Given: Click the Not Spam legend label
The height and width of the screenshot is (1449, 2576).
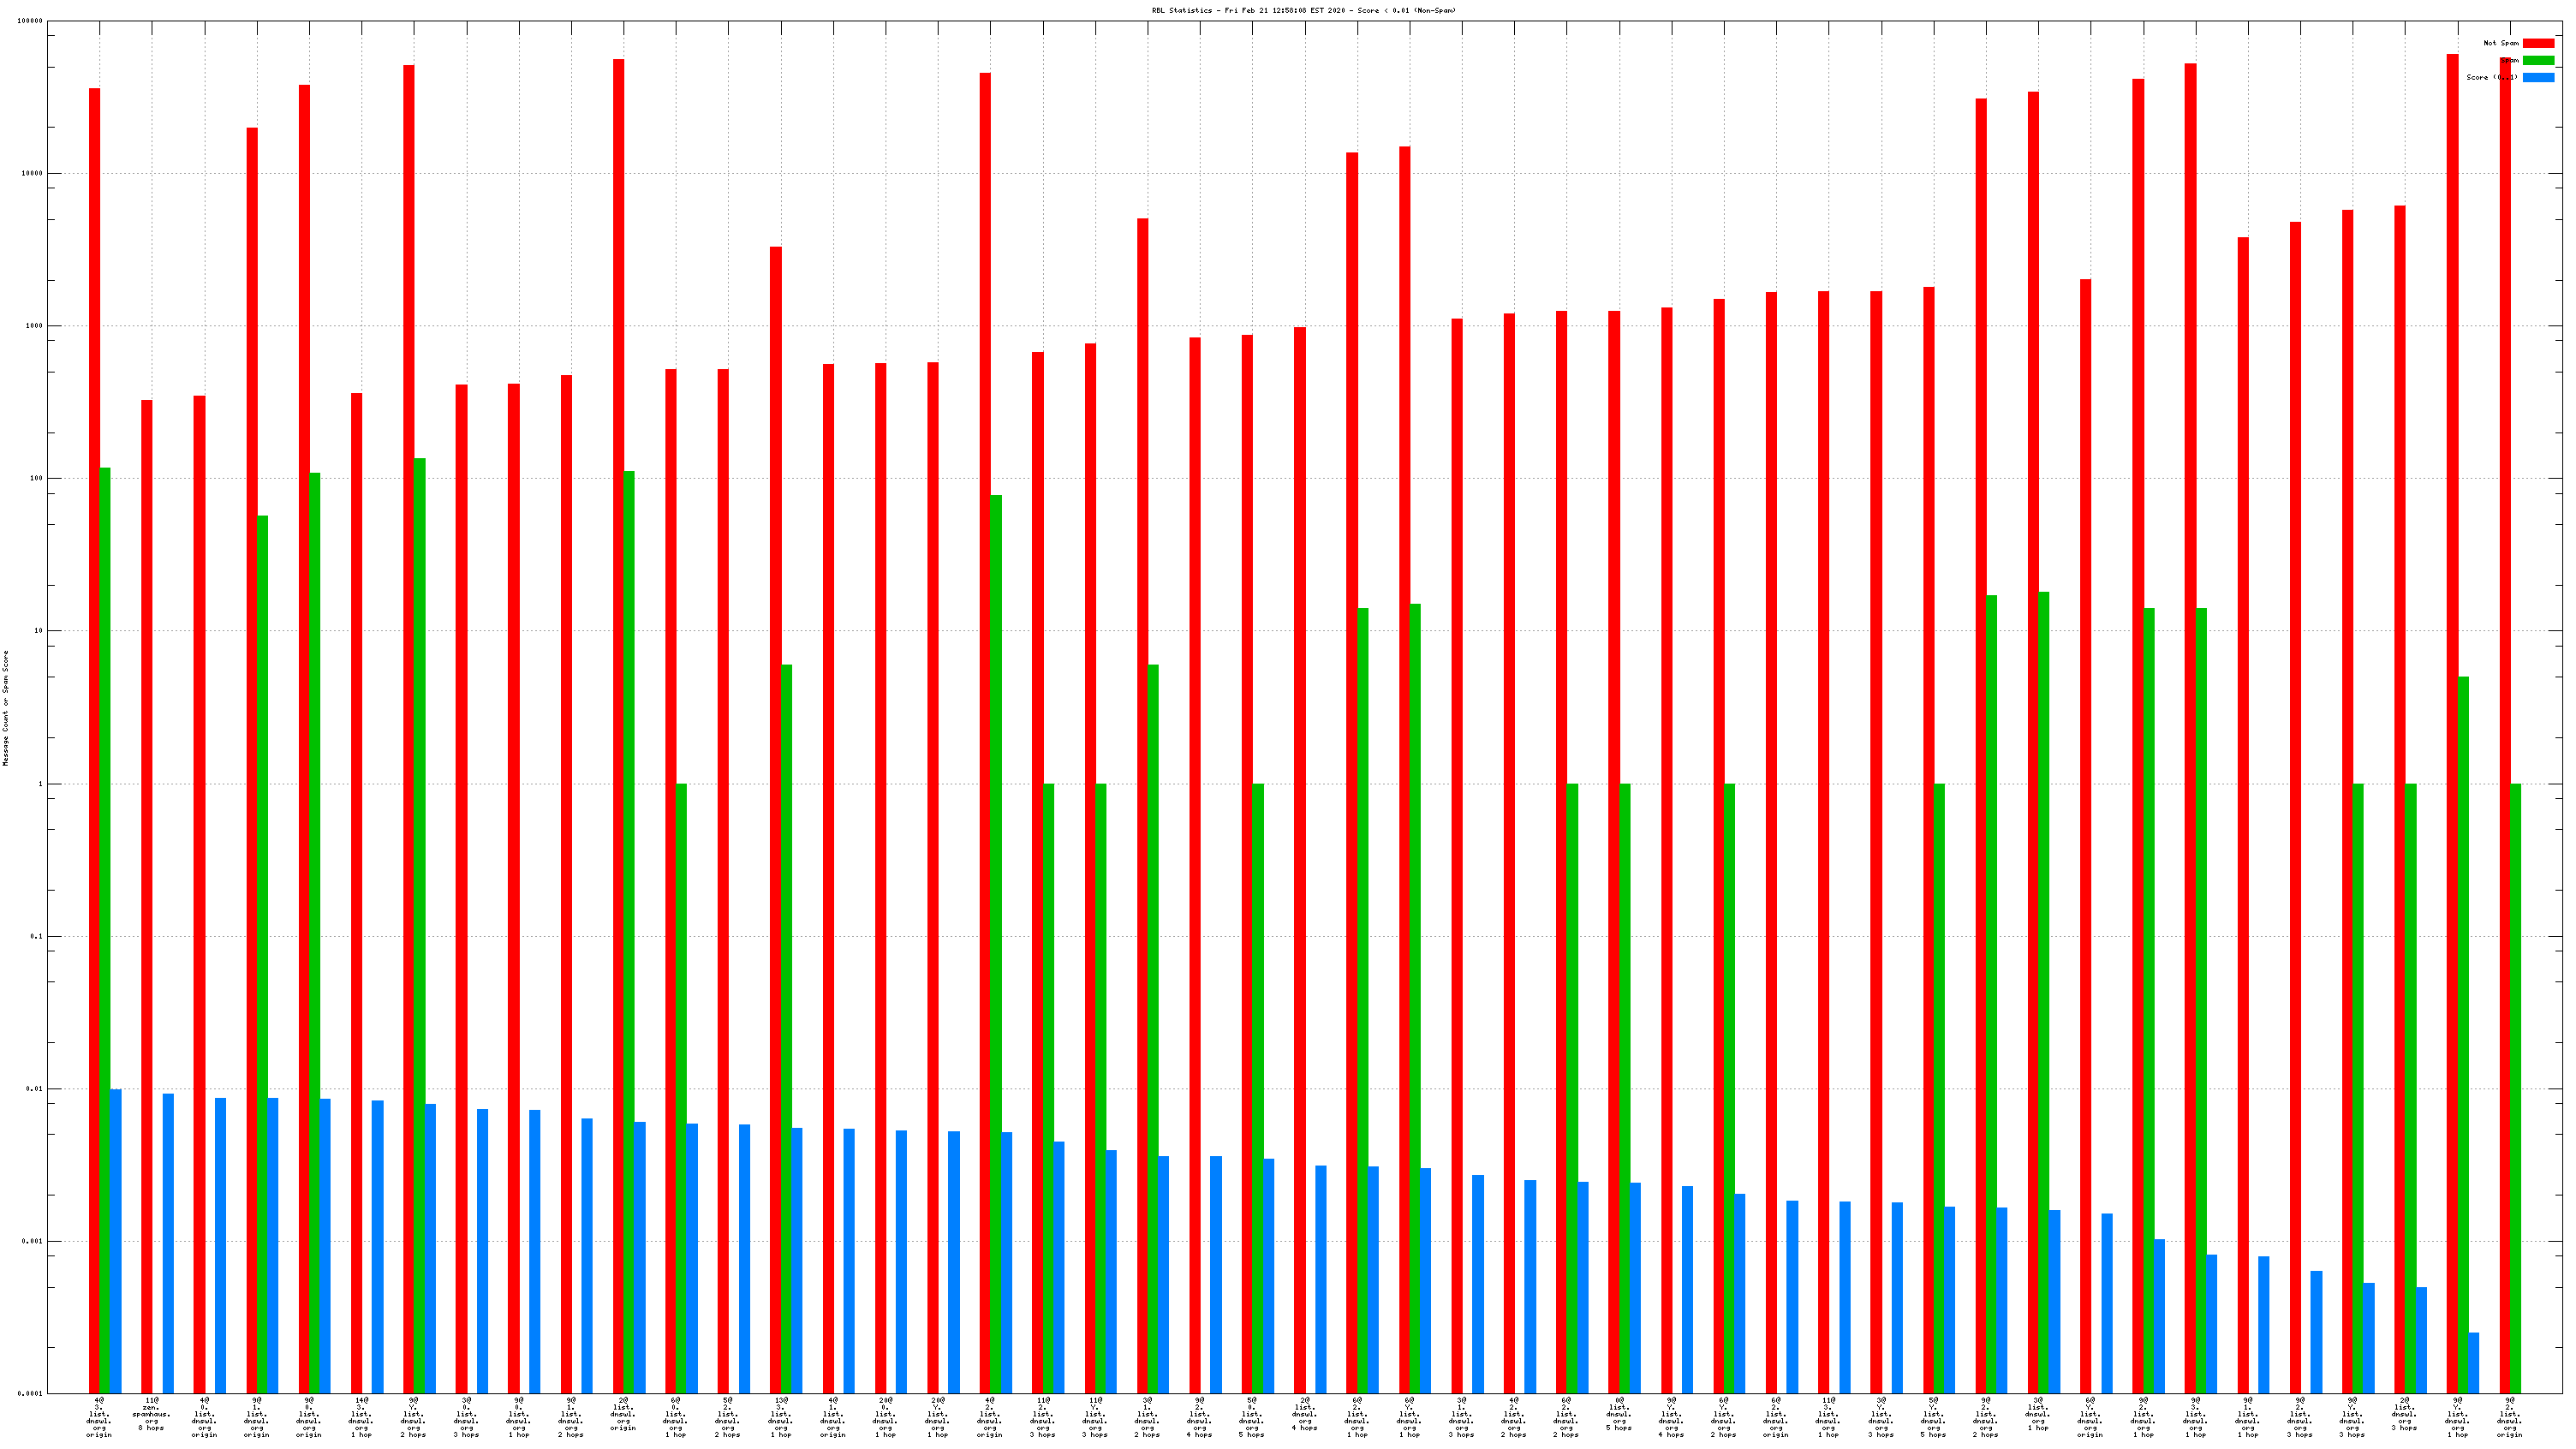Looking at the screenshot, I should pos(2501,43).
